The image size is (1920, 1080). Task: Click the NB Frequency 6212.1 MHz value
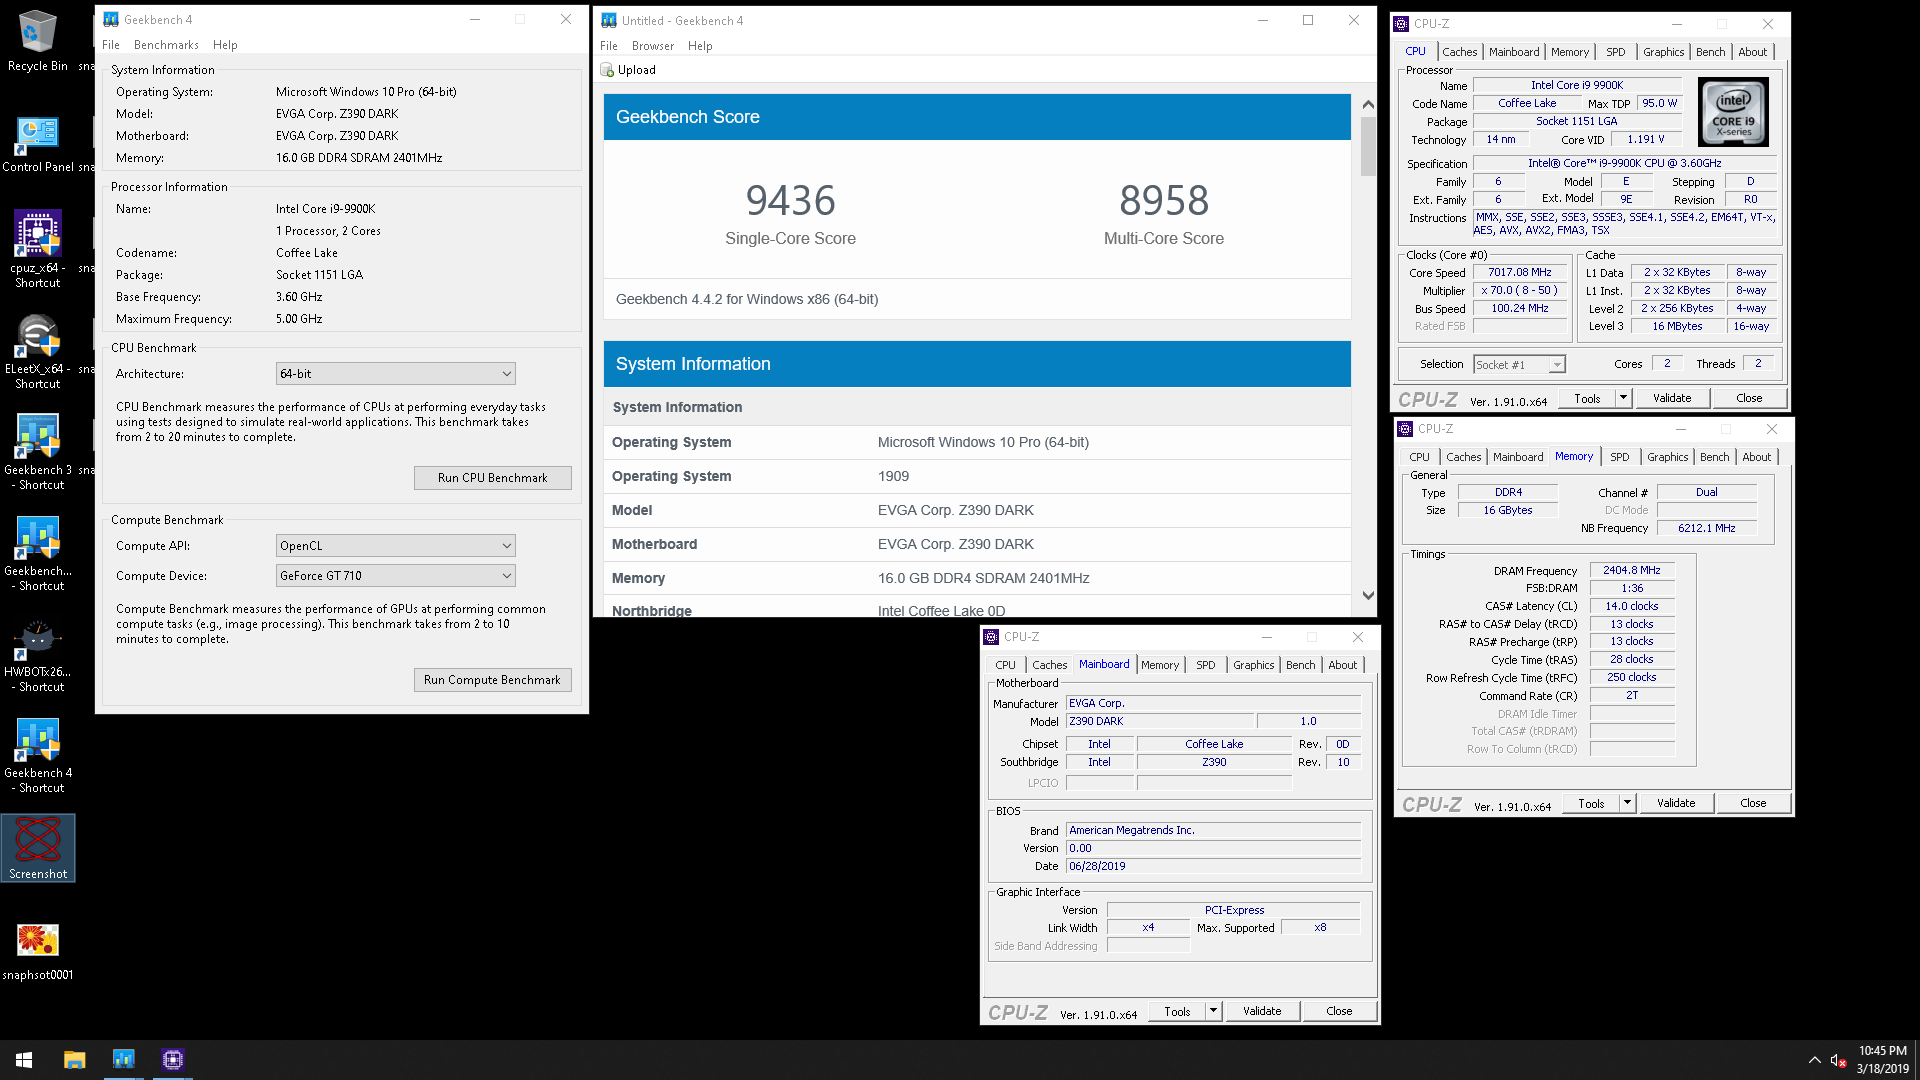click(1706, 528)
